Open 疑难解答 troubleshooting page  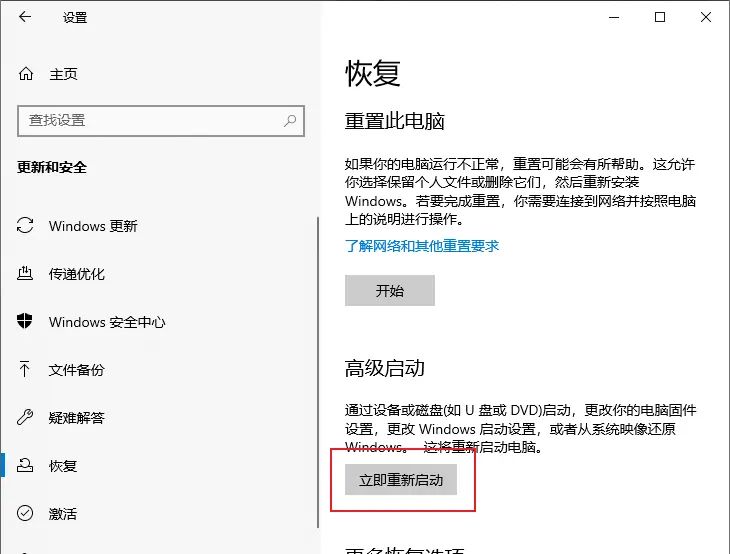77,418
